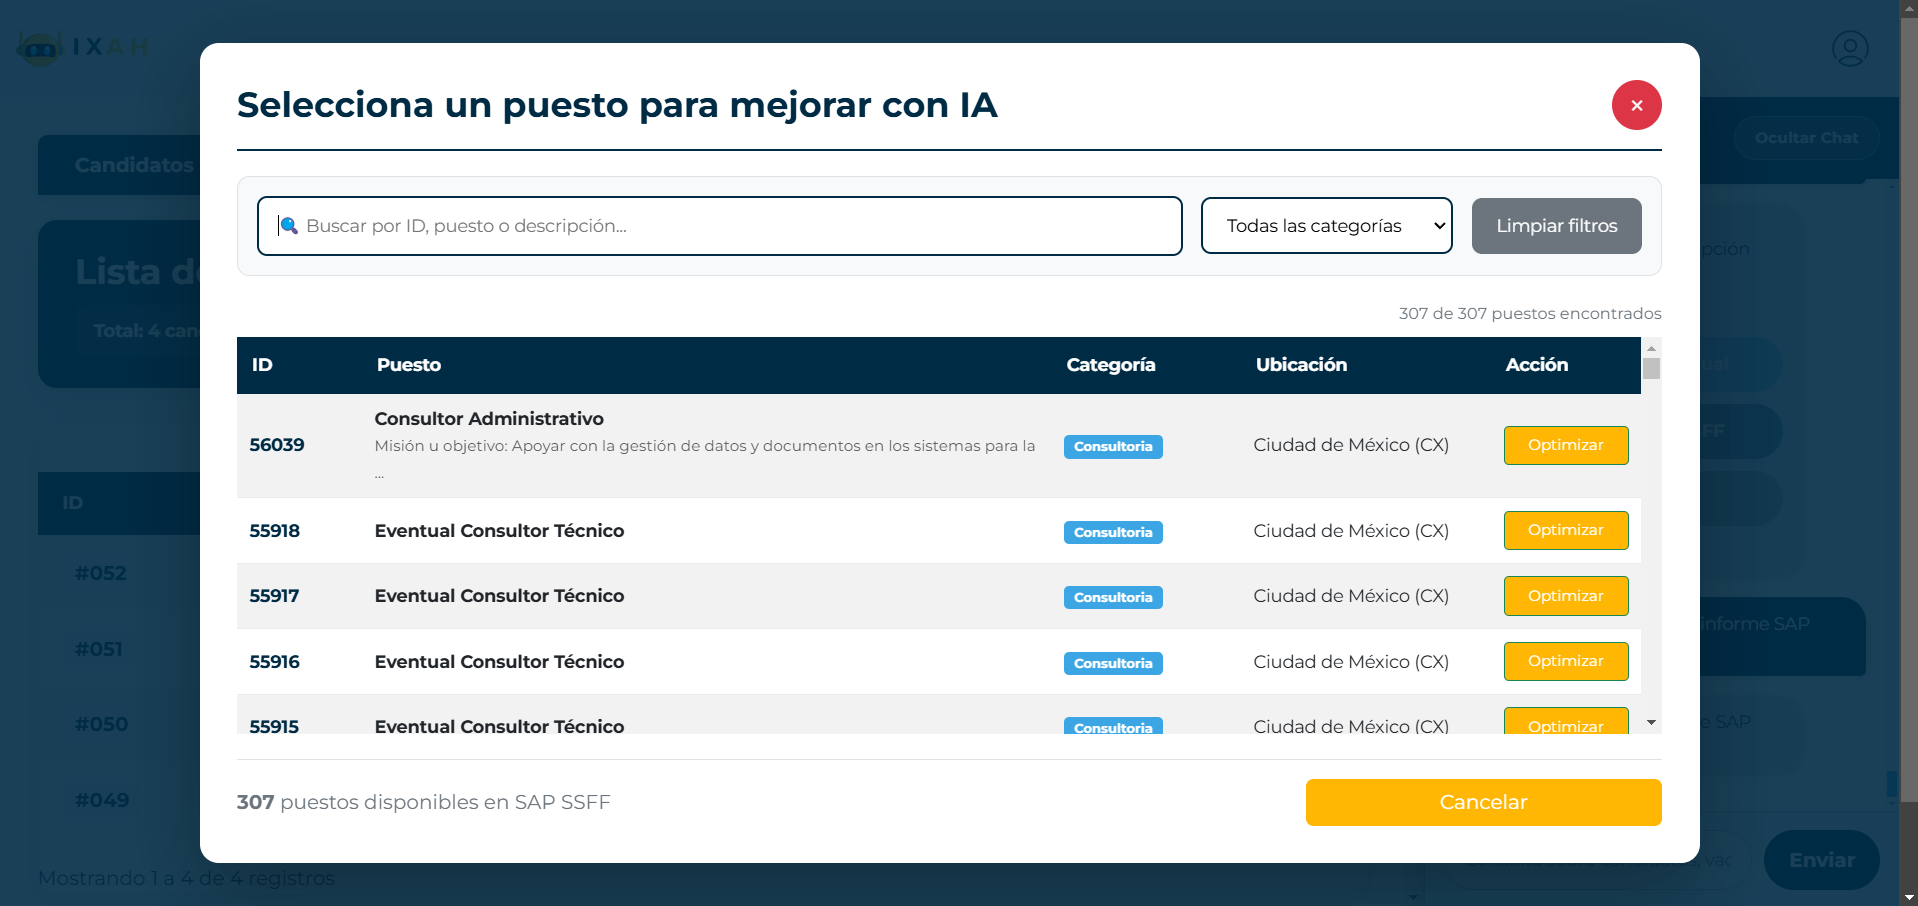Select ID 55917 cell
This screenshot has width=1918, height=906.
click(275, 596)
